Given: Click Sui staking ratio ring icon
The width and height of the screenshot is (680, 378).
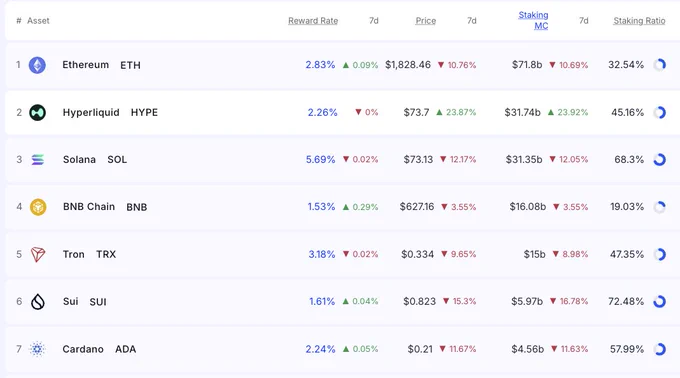Looking at the screenshot, I should pyautogui.click(x=660, y=301).
